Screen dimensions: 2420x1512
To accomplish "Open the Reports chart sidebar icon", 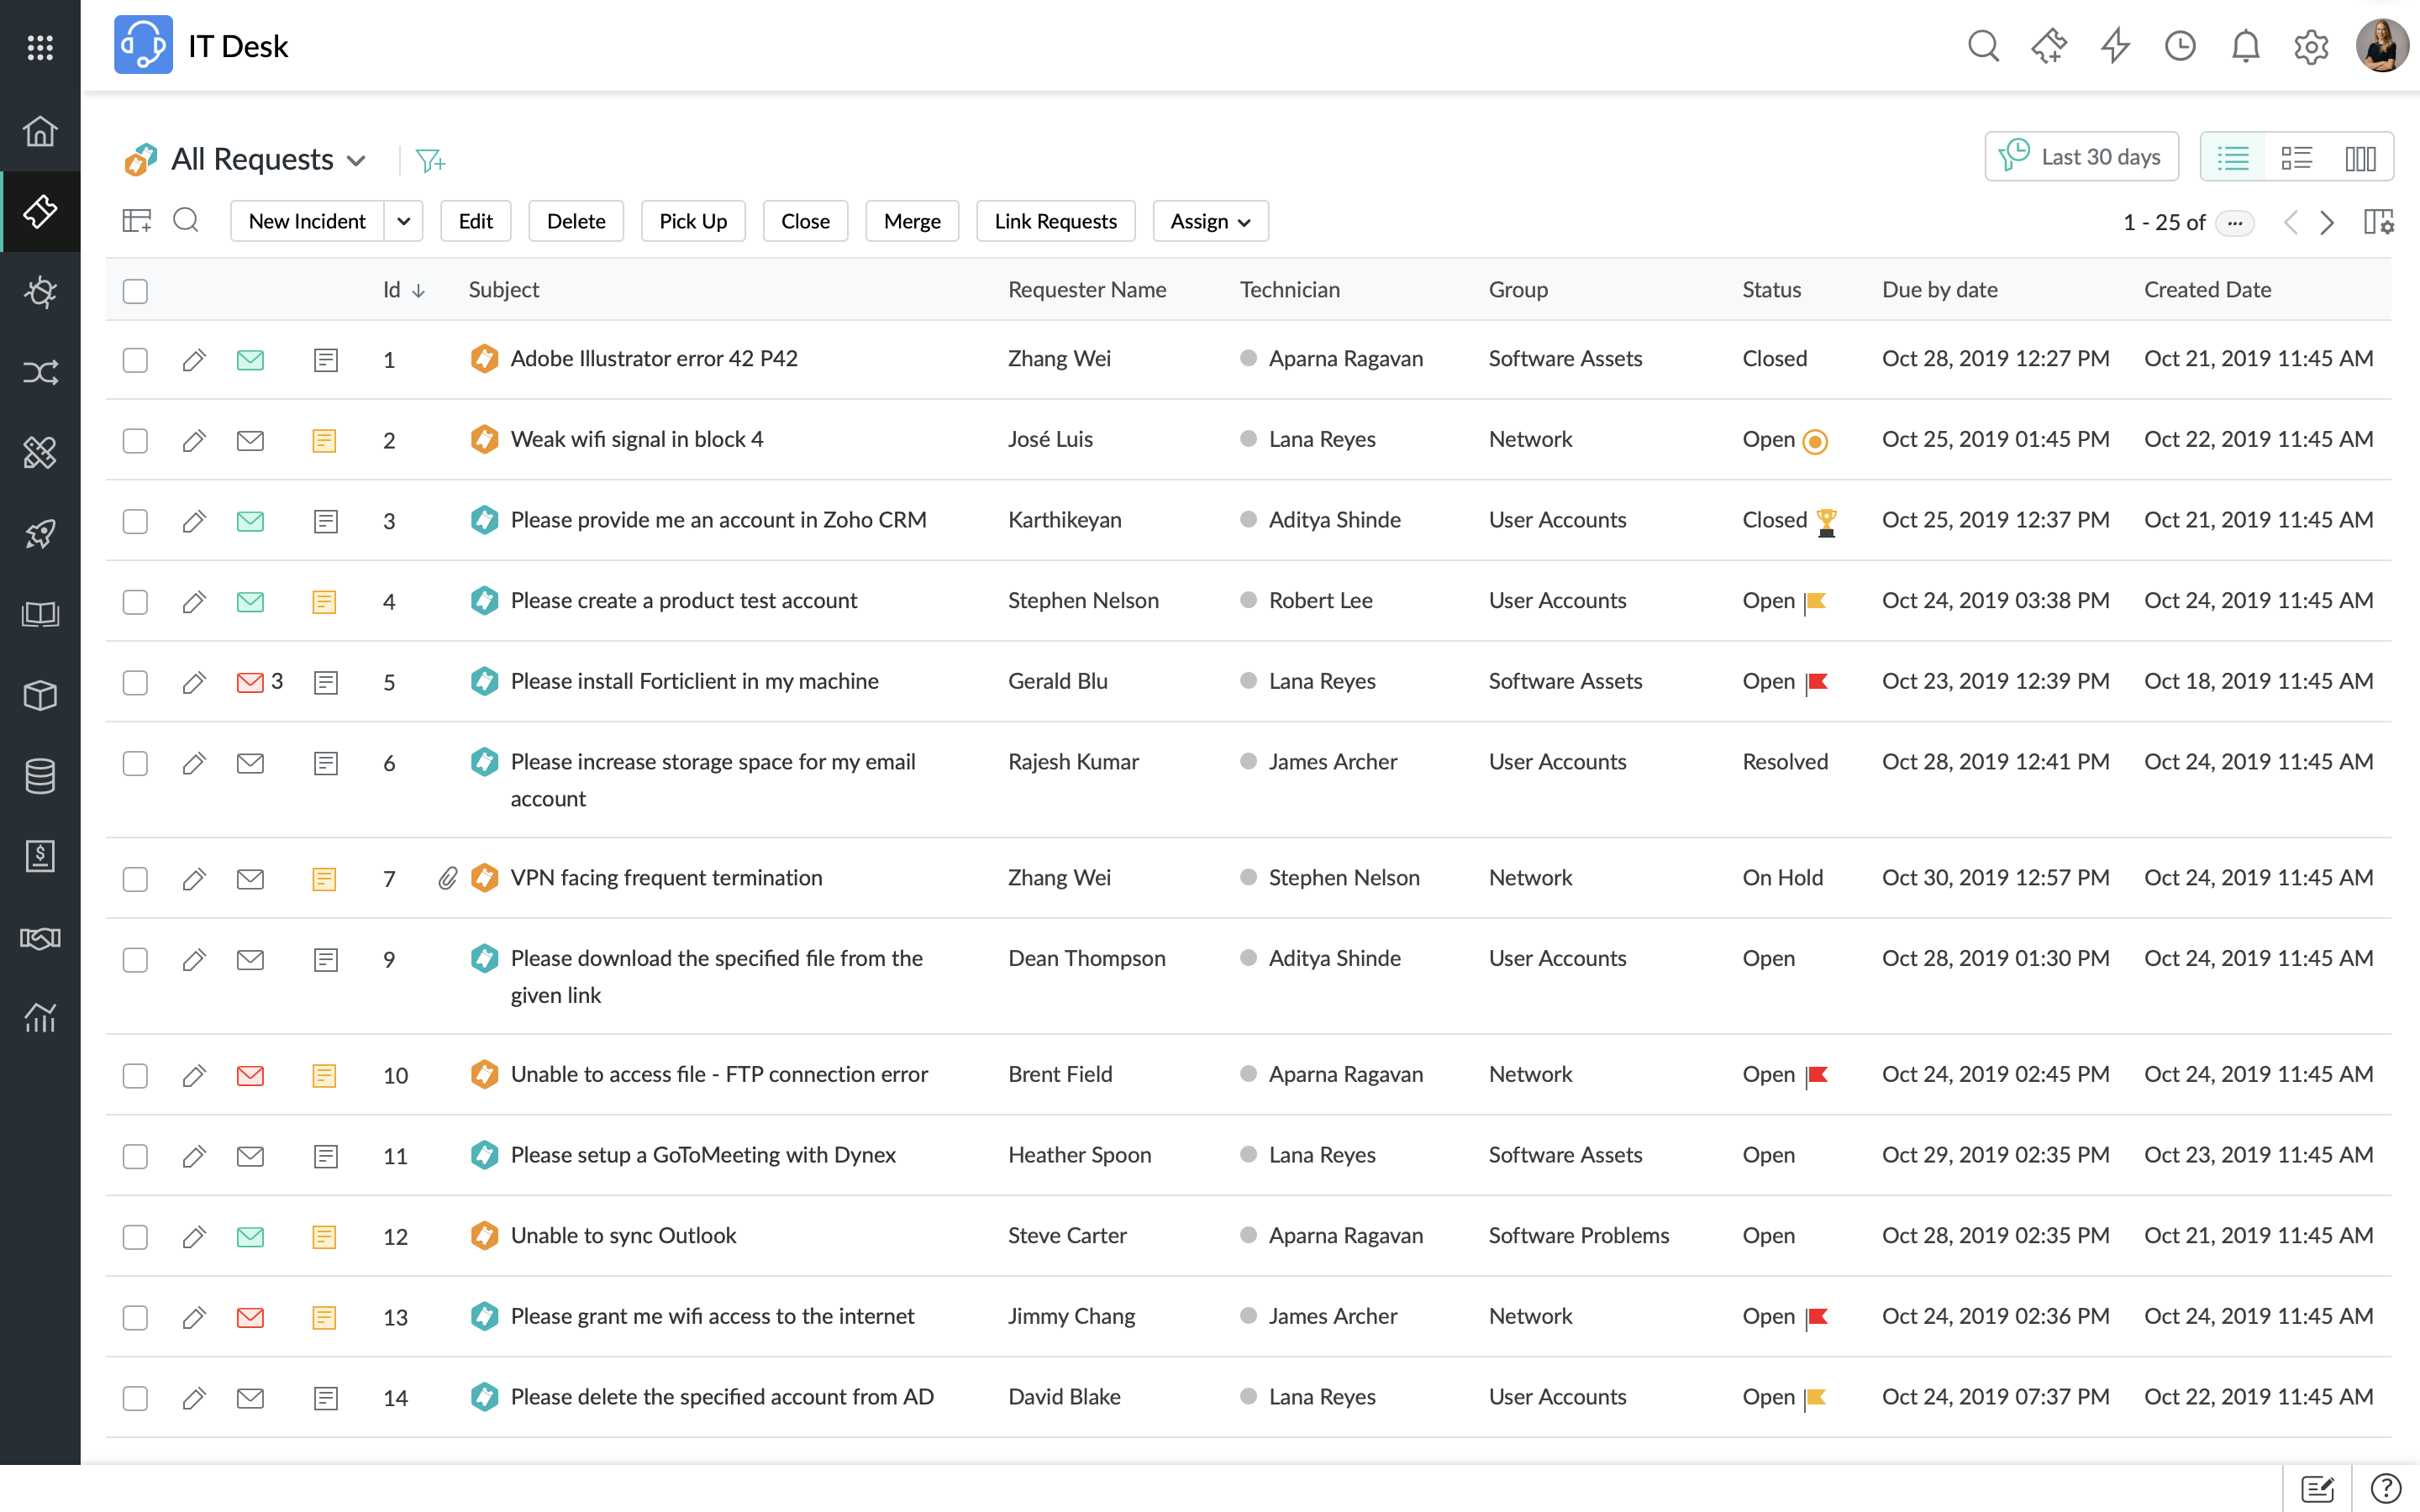I will [40, 1018].
